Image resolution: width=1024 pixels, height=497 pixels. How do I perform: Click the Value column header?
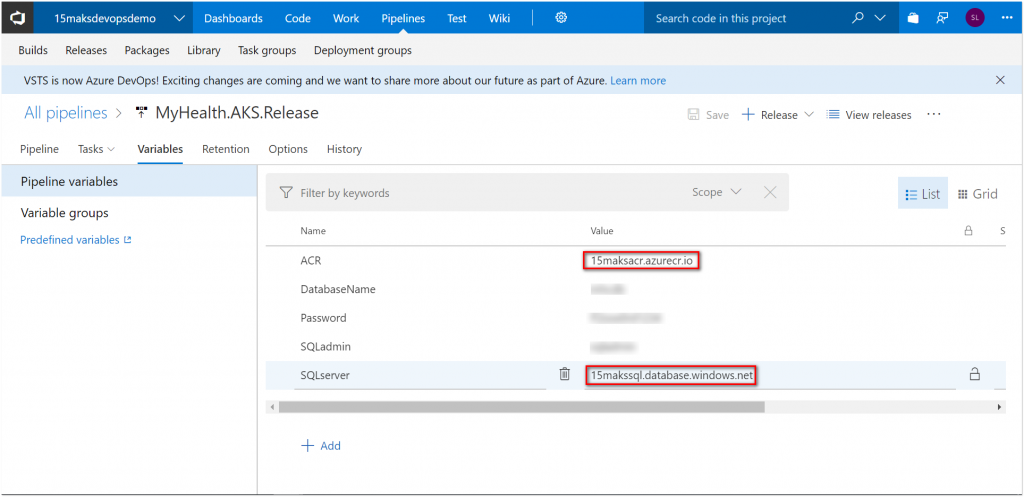point(602,231)
